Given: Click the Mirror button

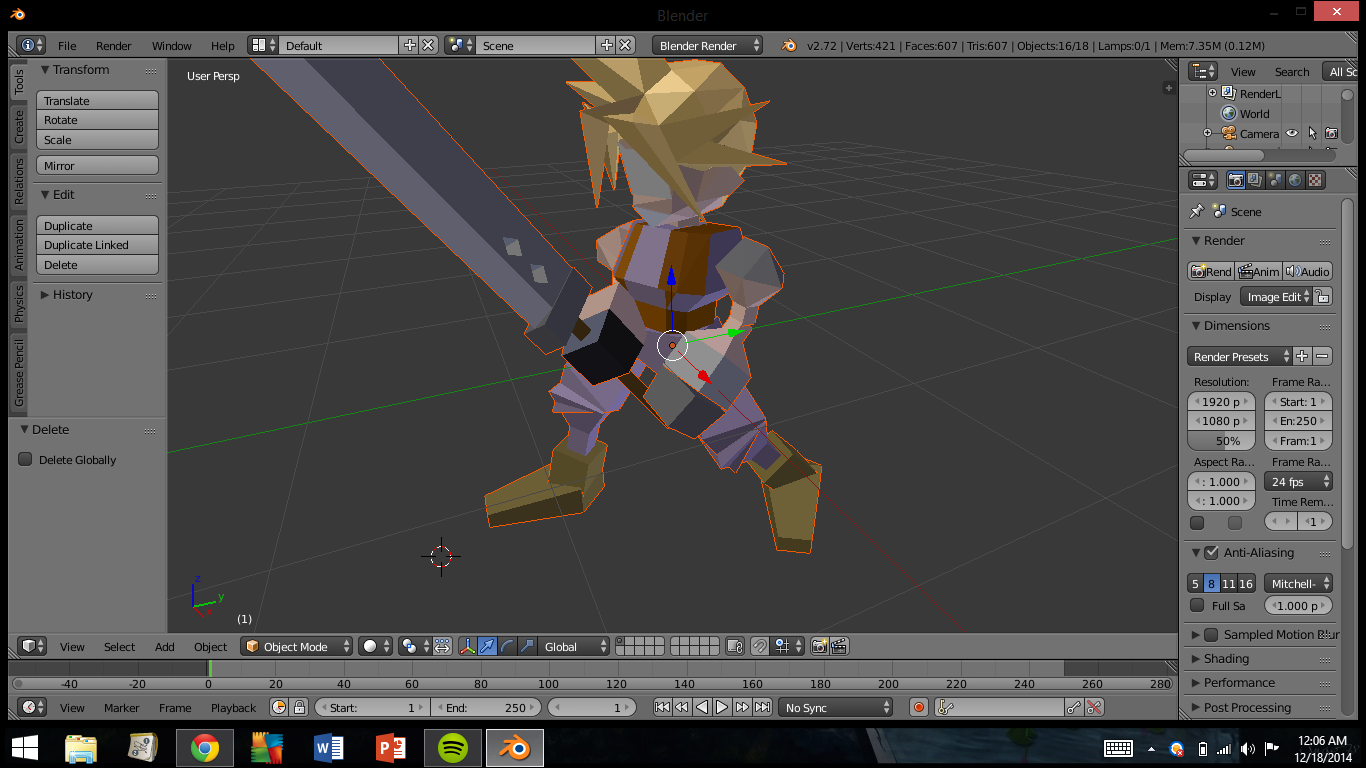Looking at the screenshot, I should tap(98, 166).
